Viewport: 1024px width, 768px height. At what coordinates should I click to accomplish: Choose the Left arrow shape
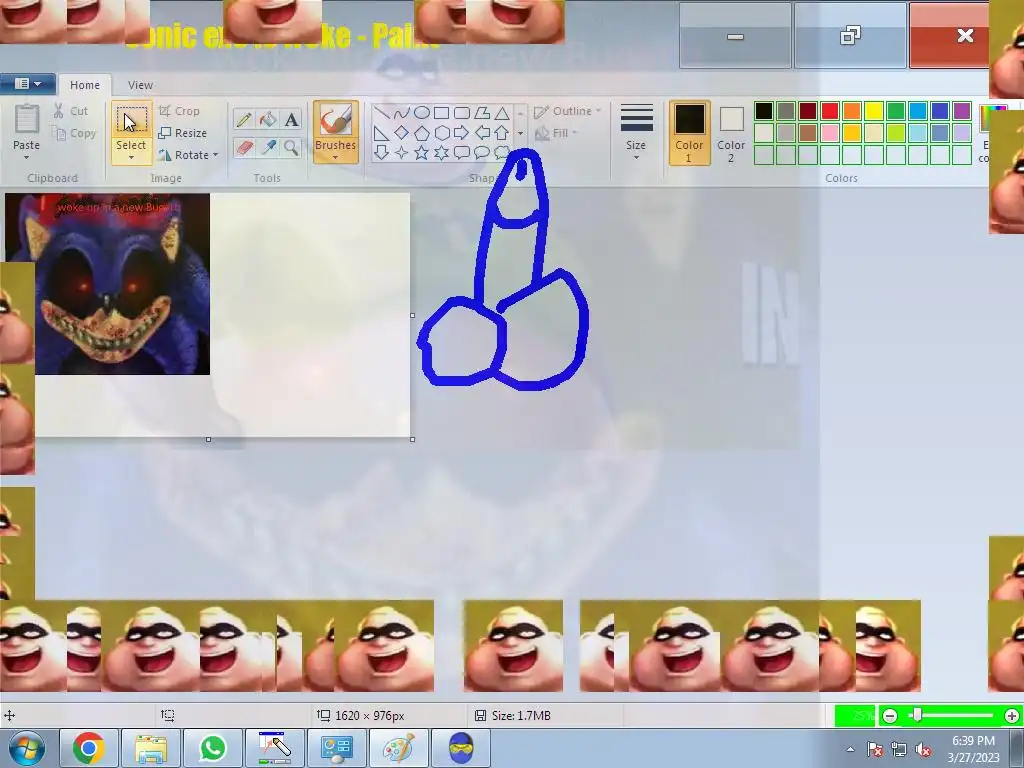[x=482, y=133]
